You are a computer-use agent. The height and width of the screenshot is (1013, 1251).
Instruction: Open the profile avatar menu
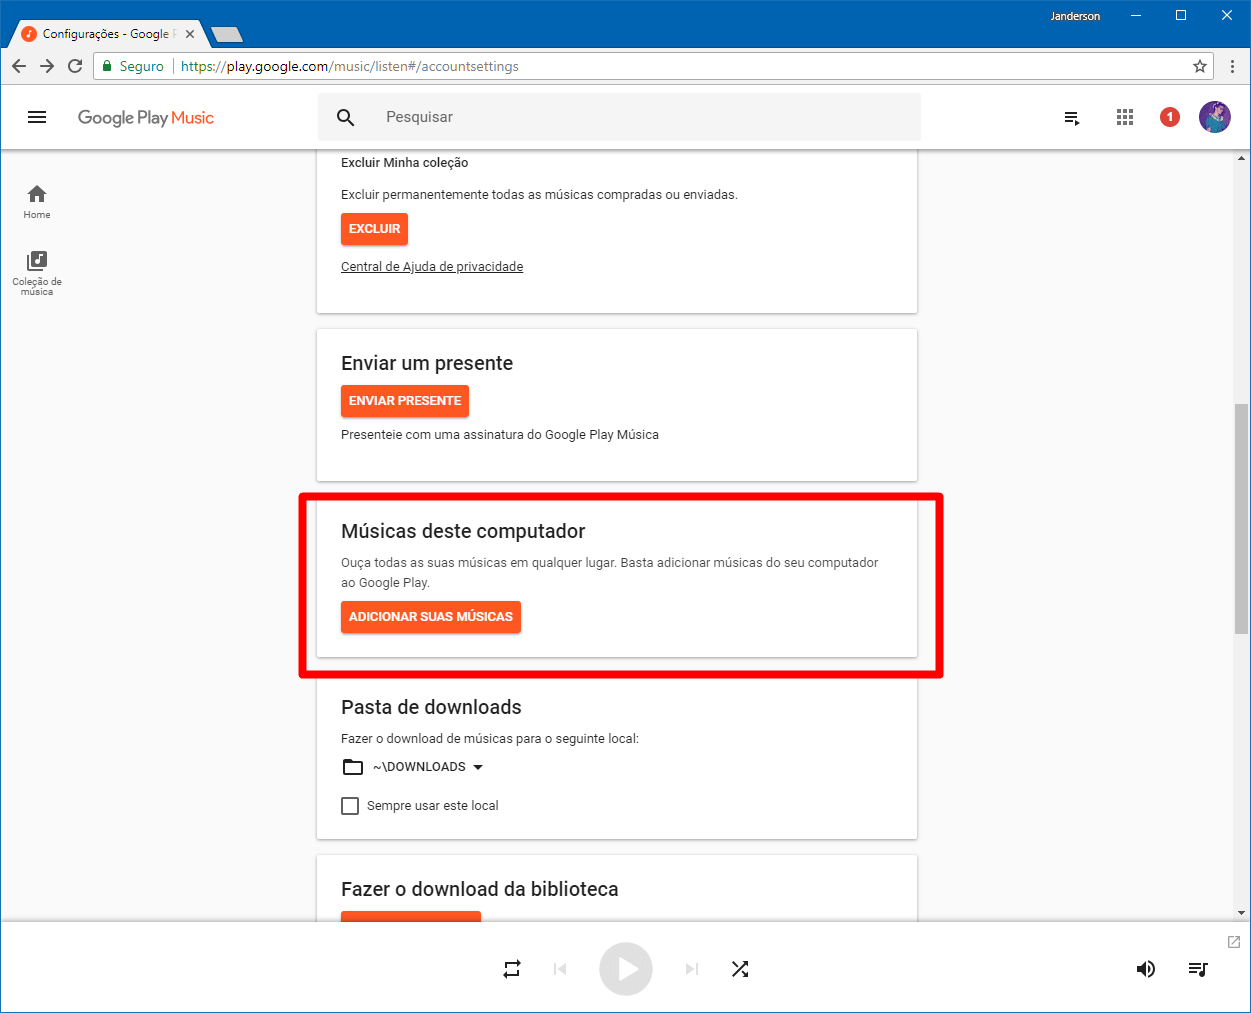click(x=1214, y=117)
